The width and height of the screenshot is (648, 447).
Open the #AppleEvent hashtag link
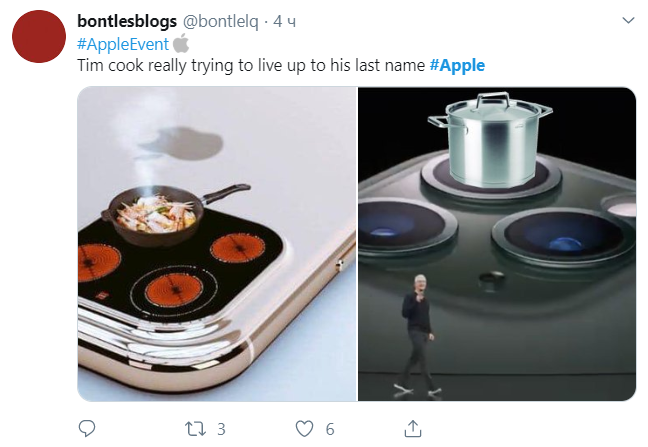pyautogui.click(x=123, y=44)
